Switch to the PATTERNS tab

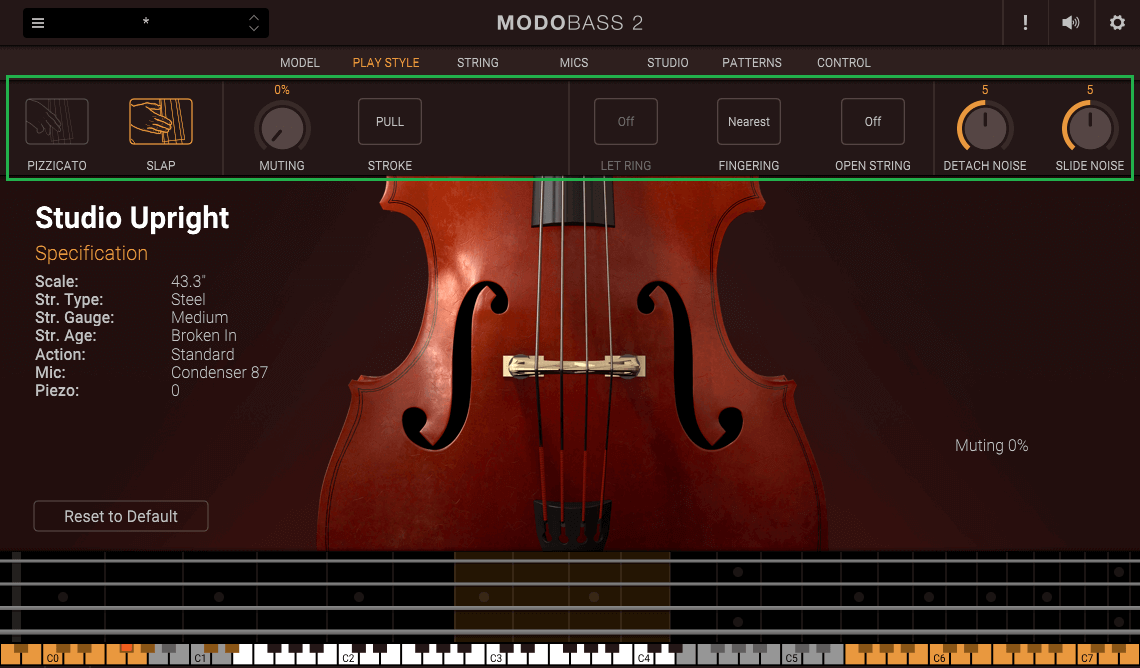[752, 63]
